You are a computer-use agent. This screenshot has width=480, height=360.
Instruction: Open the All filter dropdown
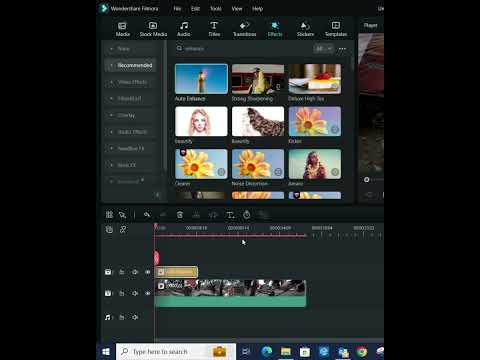coord(323,49)
